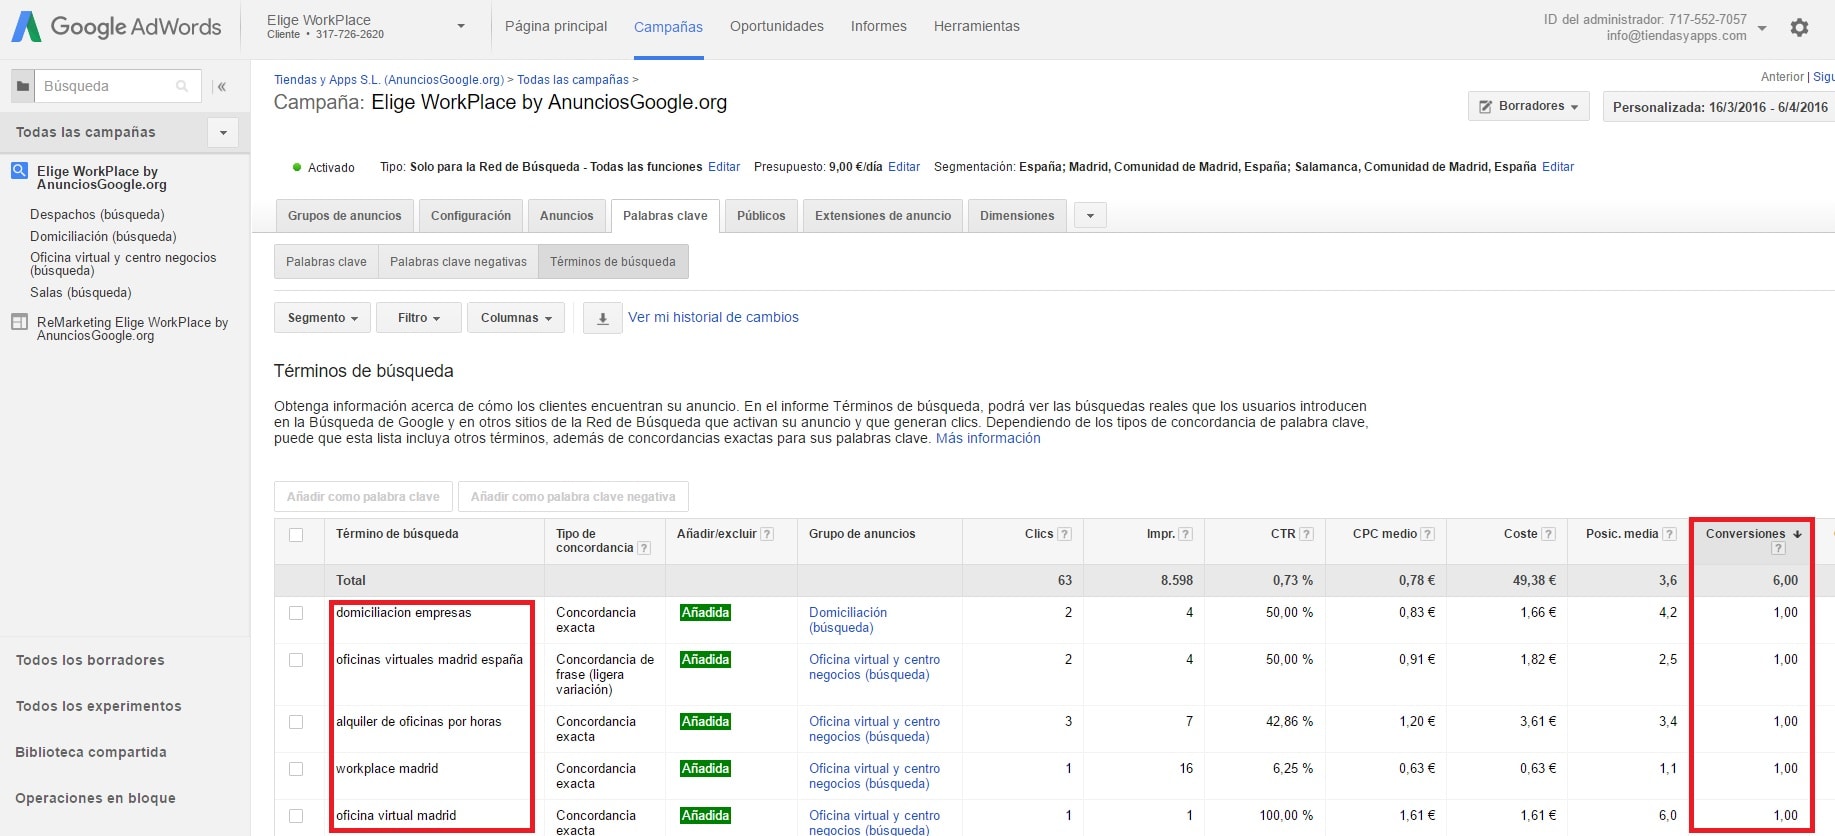
Task: Open the Informes tab
Action: pos(879,26)
